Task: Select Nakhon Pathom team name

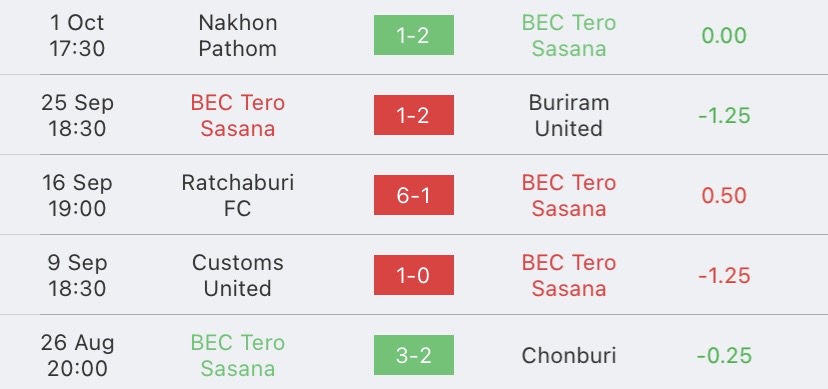Action: point(238,35)
